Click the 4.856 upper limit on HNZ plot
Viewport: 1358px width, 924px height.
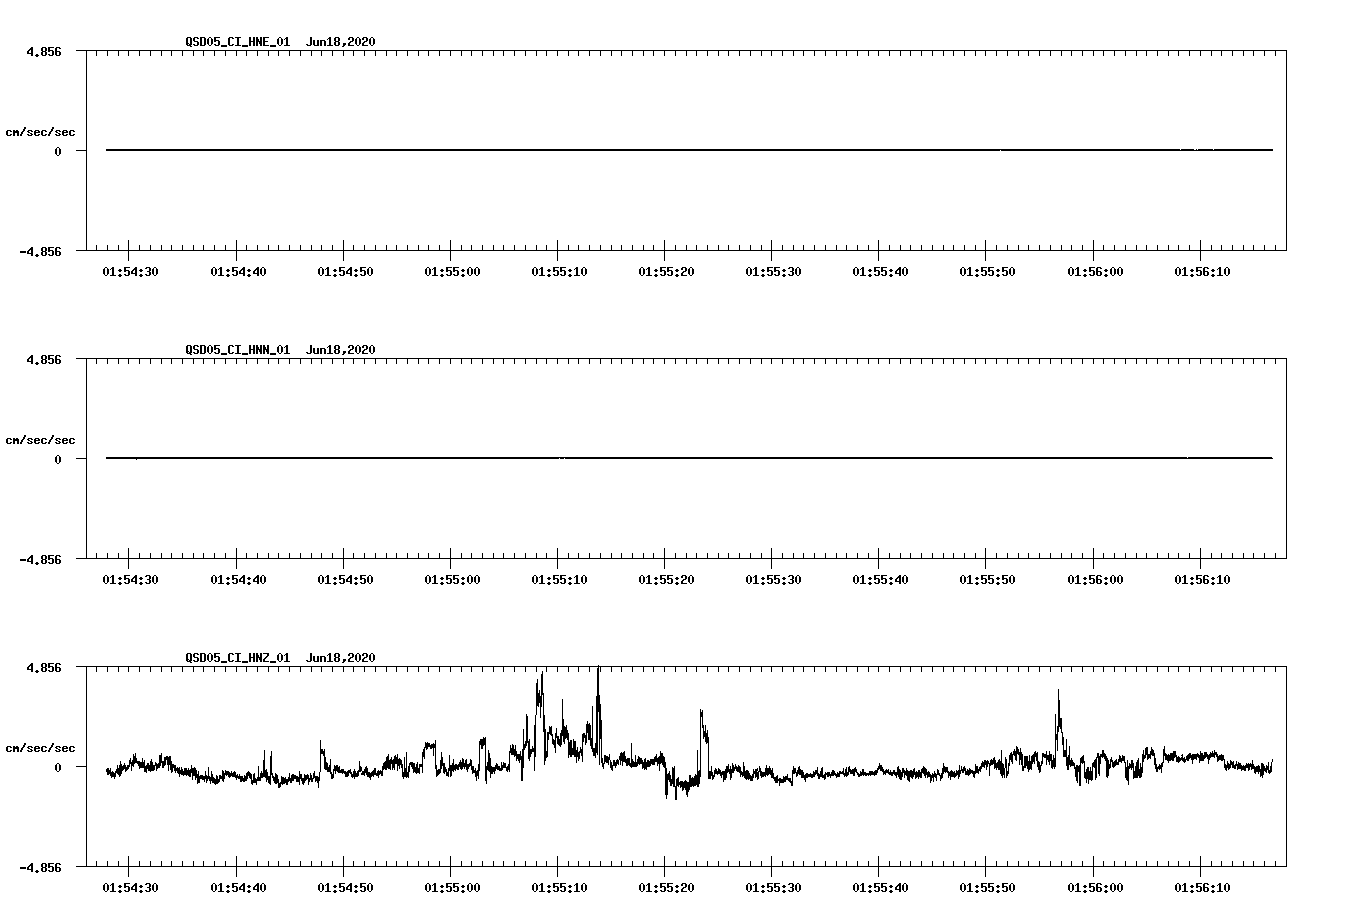click(x=45, y=667)
